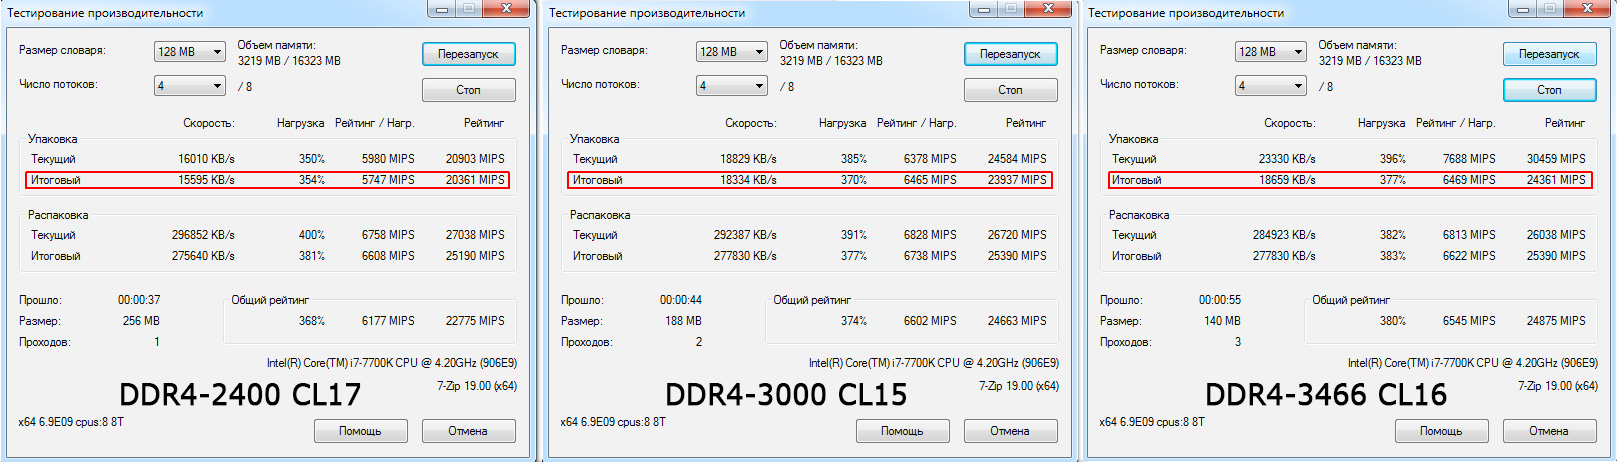The height and width of the screenshot is (462, 1617).
Task: Close the leftmost benchmark window
Action: tap(507, 9)
